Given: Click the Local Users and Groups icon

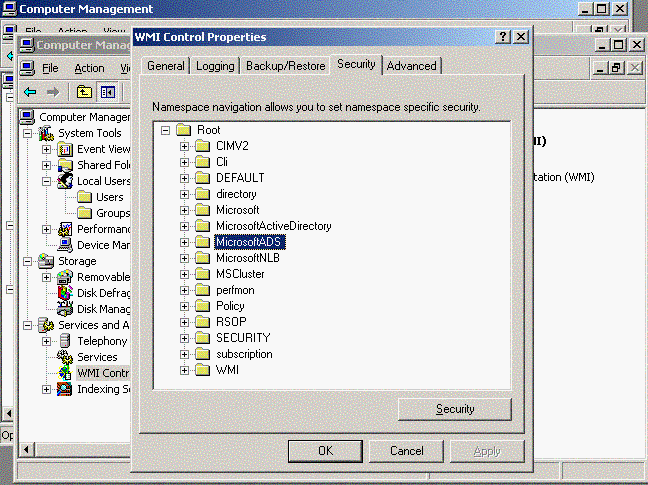Looking at the screenshot, I should (65, 181).
